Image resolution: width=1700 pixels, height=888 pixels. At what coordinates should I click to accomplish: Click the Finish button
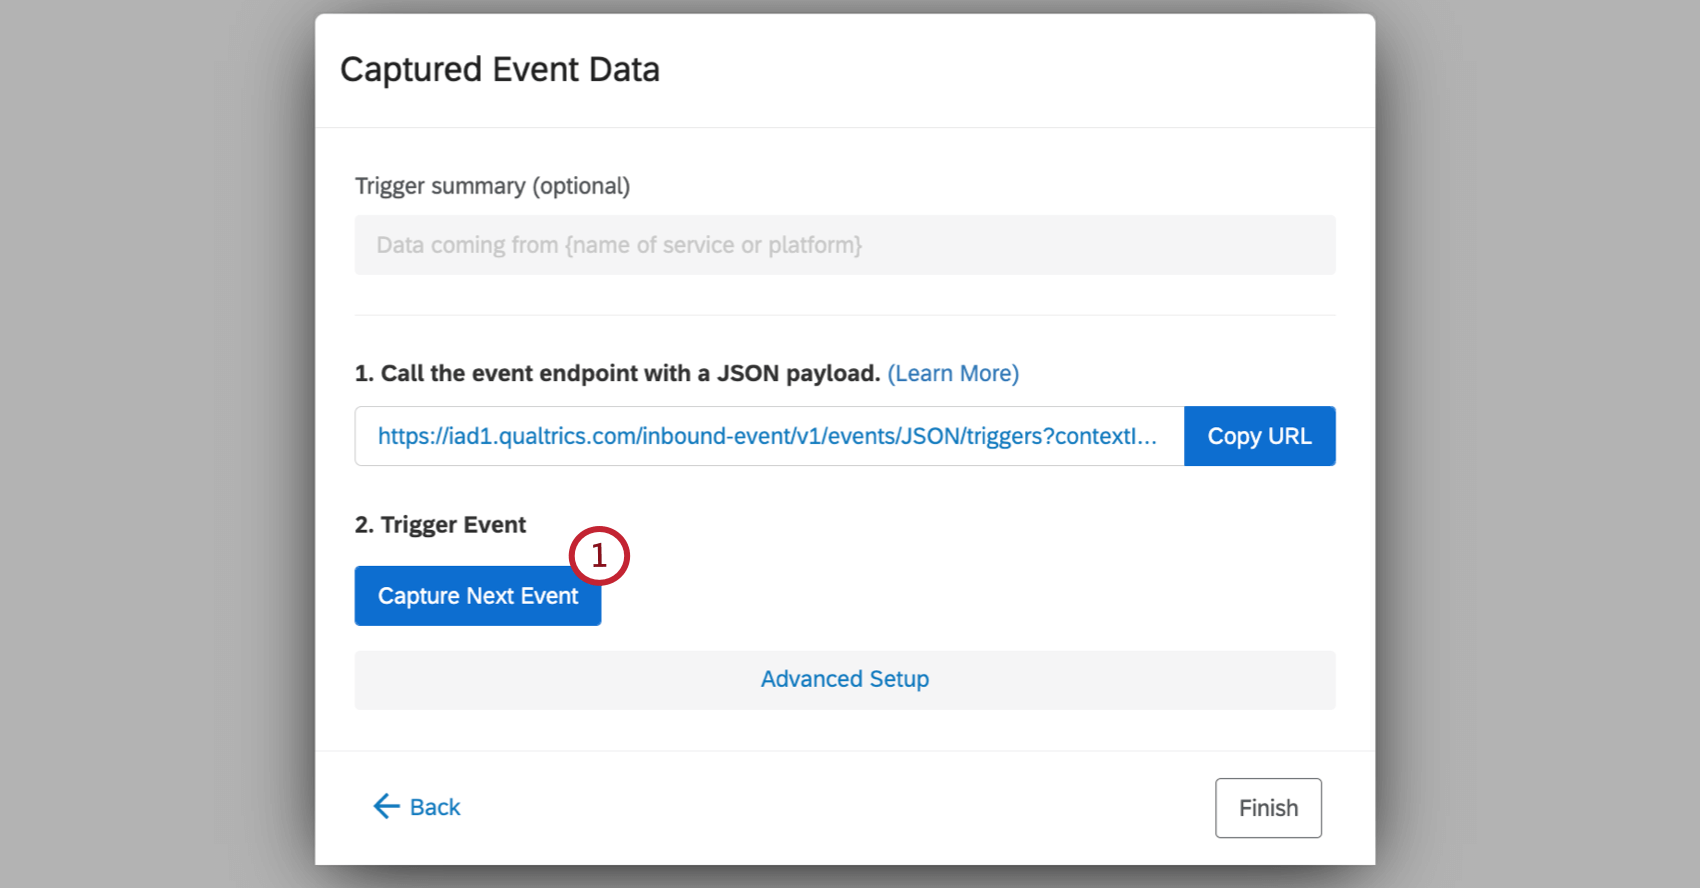(x=1267, y=808)
